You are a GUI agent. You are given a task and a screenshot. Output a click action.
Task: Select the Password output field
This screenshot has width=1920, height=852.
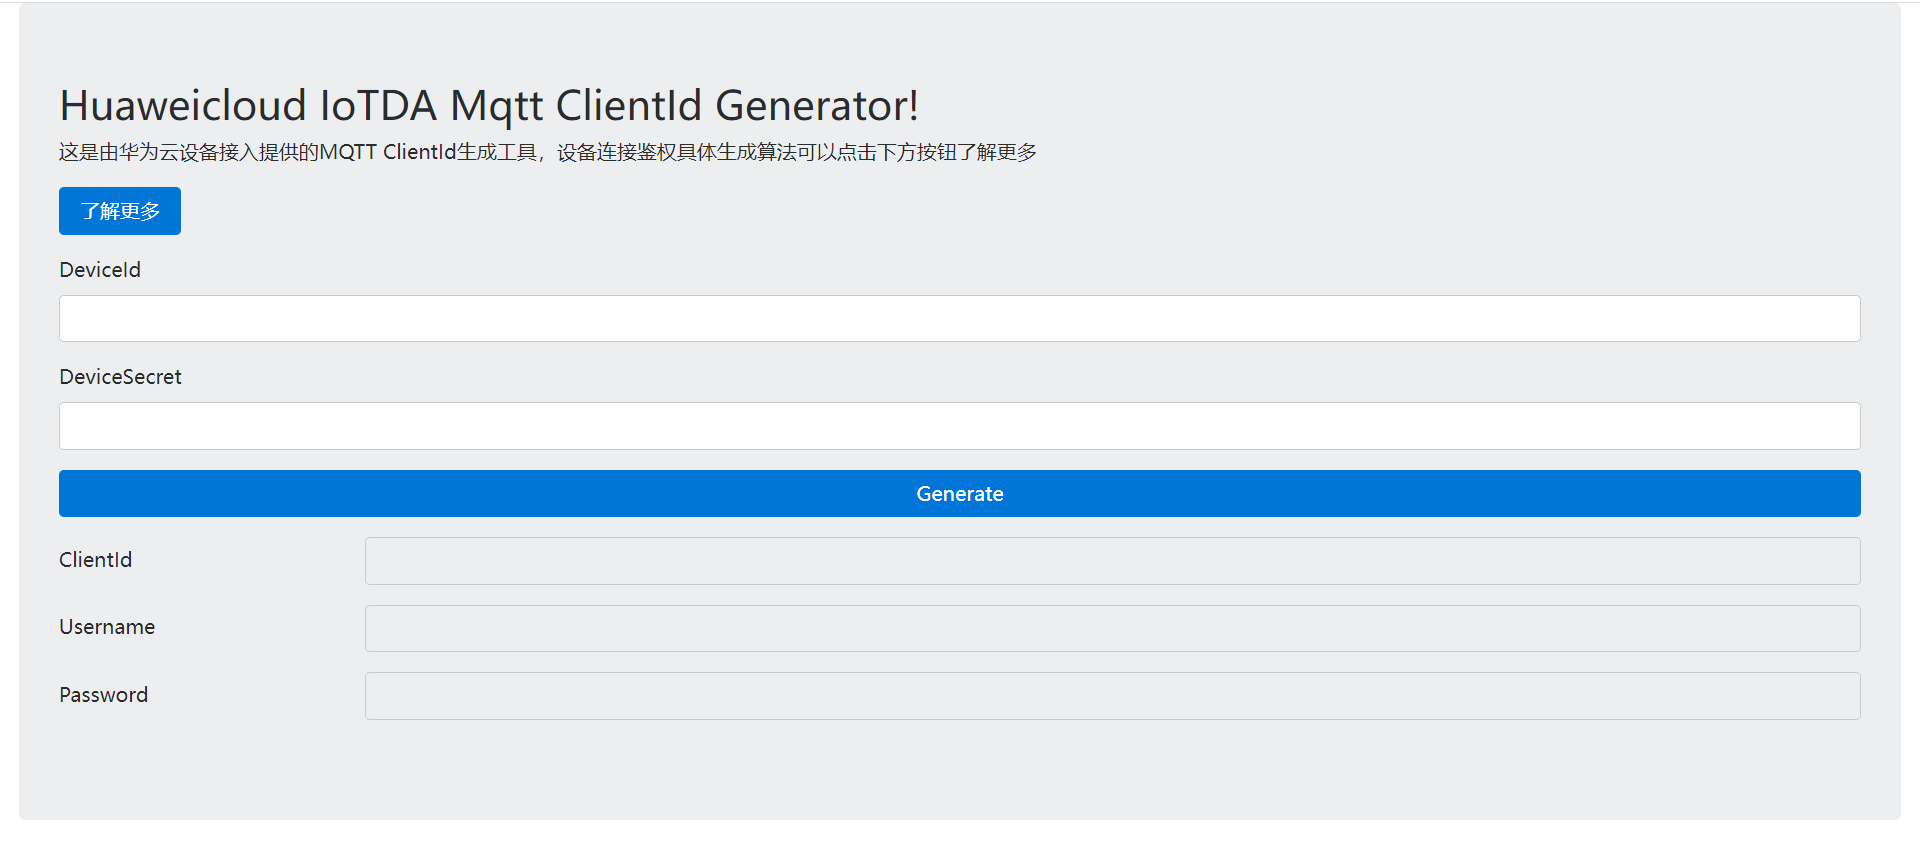pos(1113,696)
